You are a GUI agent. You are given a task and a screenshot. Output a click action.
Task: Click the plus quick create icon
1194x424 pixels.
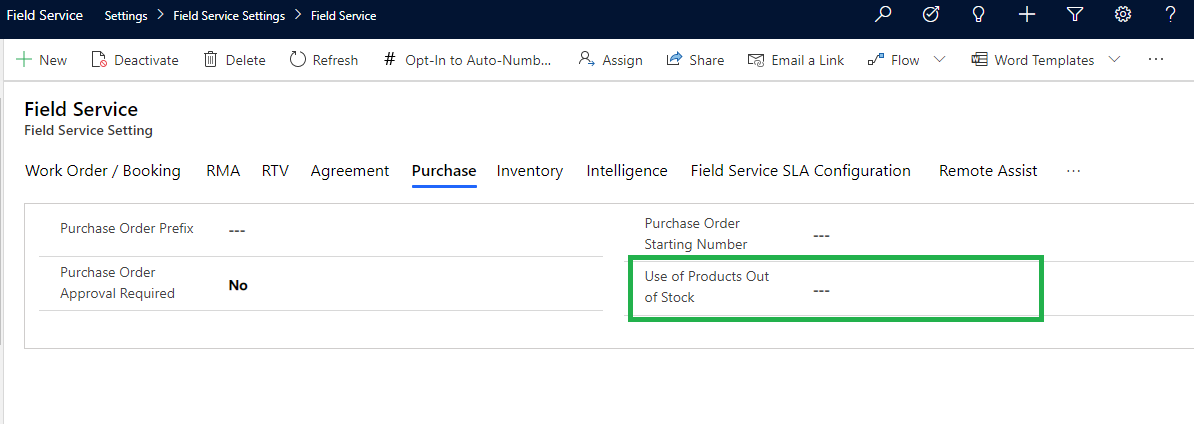pyautogui.click(x=1026, y=15)
